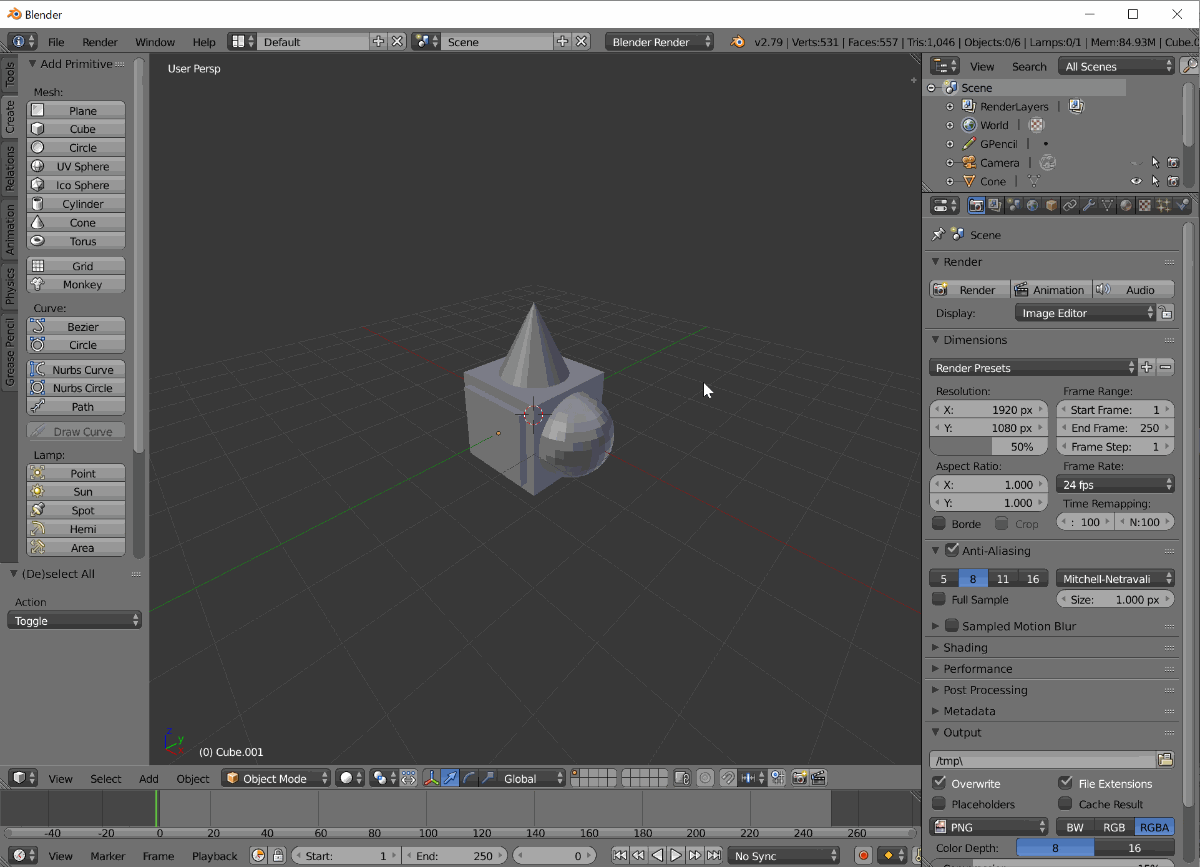Enable the Cache Result checkbox
Screen dimensions: 1200x867
[x=1065, y=803]
